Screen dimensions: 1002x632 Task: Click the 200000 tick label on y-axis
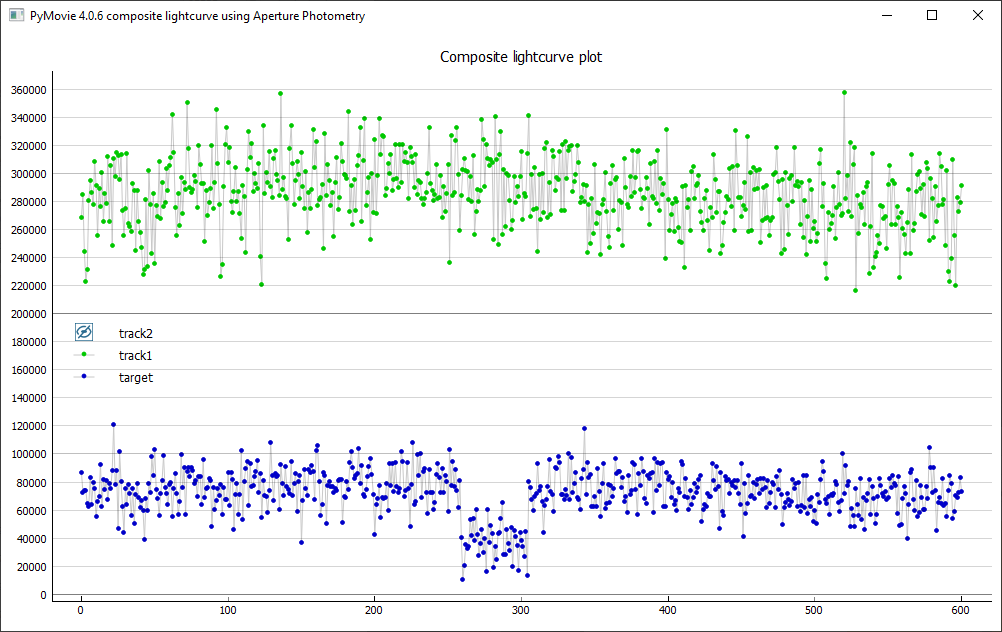pos(27,314)
